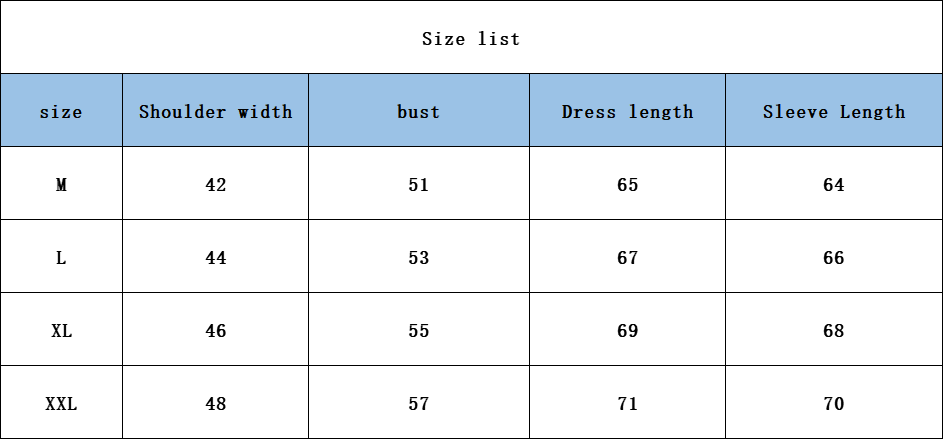Select the Sleeve Length header cell
The height and width of the screenshot is (439, 943).
833,111
